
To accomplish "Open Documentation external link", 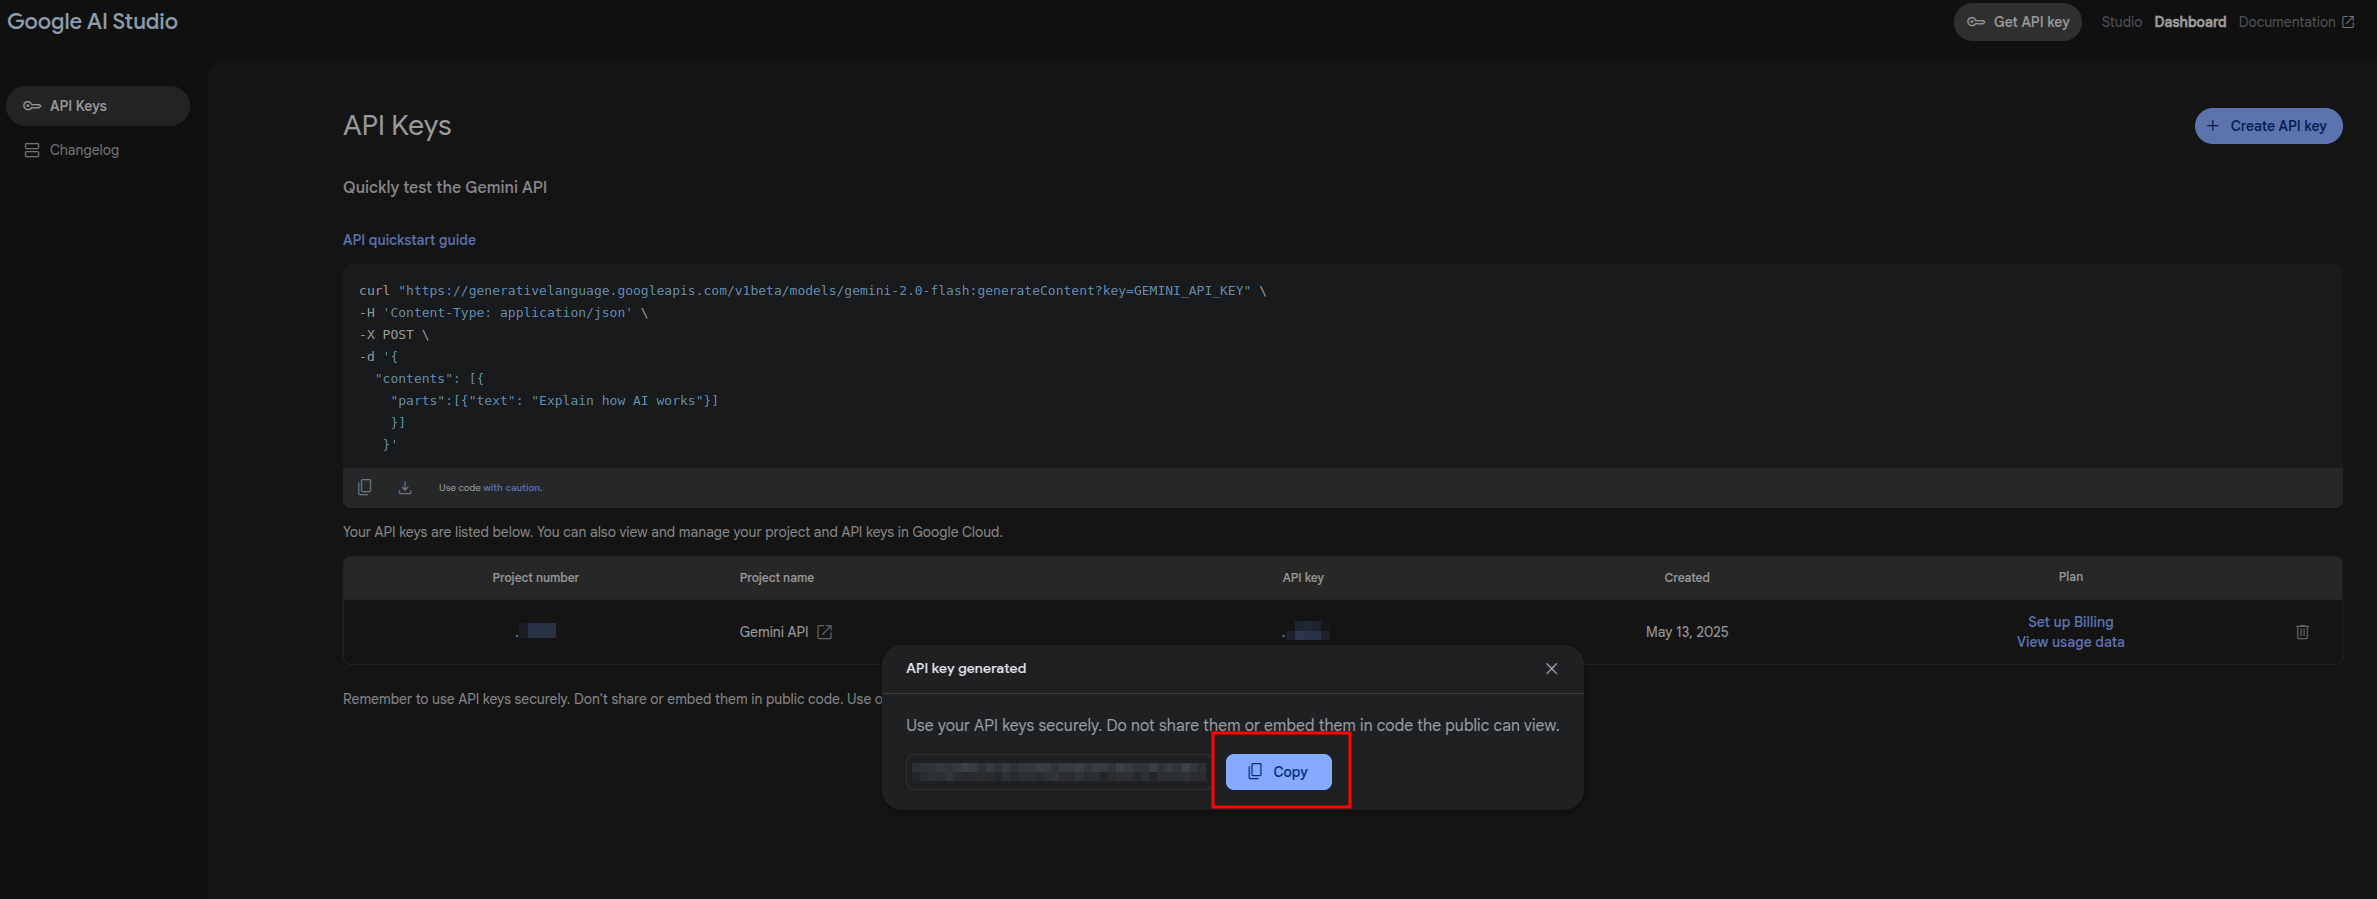I will 2295,22.
